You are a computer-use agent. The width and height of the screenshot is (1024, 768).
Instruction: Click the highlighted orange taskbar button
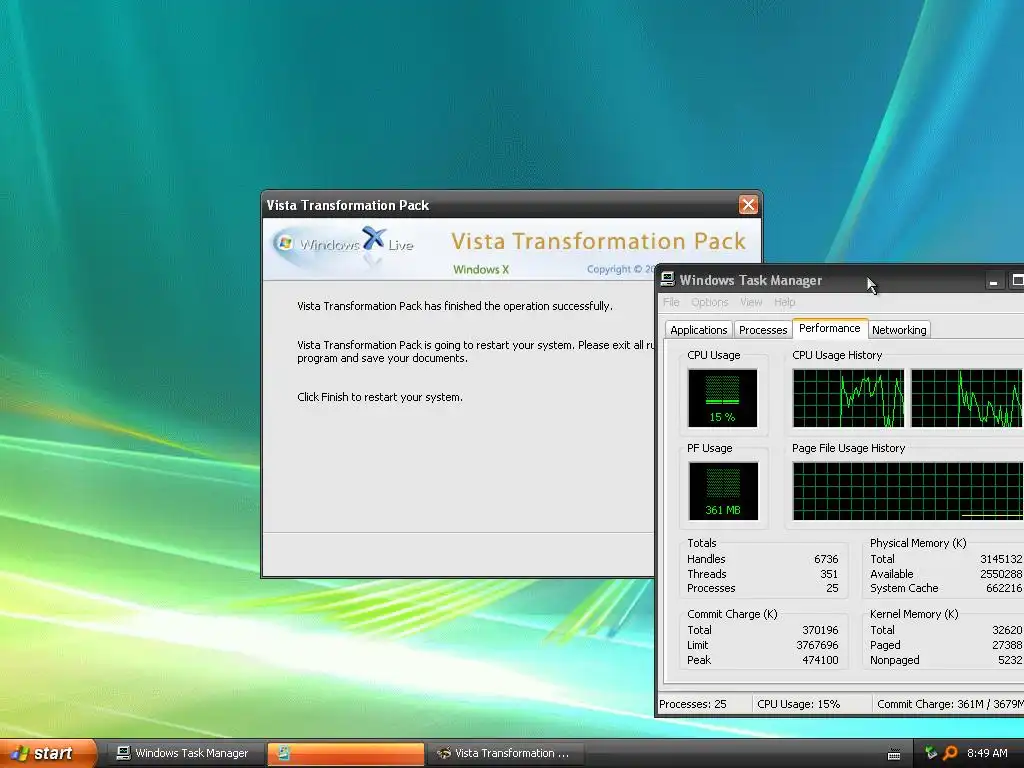345,753
